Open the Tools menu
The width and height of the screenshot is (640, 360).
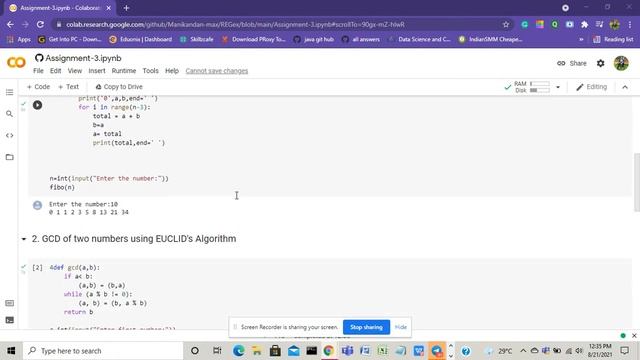point(150,71)
